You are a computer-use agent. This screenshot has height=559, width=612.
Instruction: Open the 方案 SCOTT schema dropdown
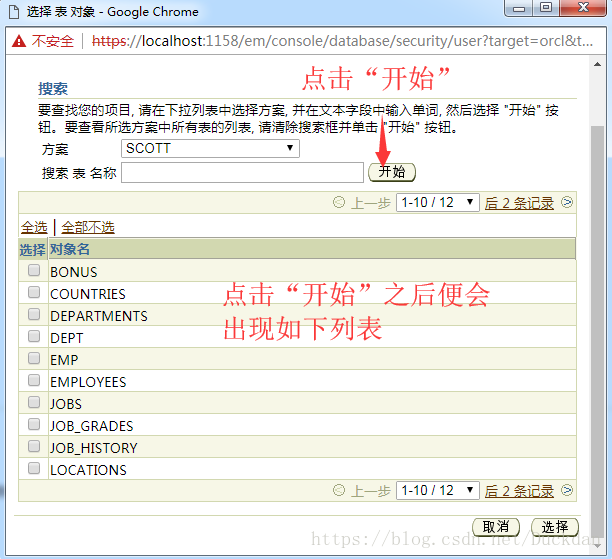(210, 148)
